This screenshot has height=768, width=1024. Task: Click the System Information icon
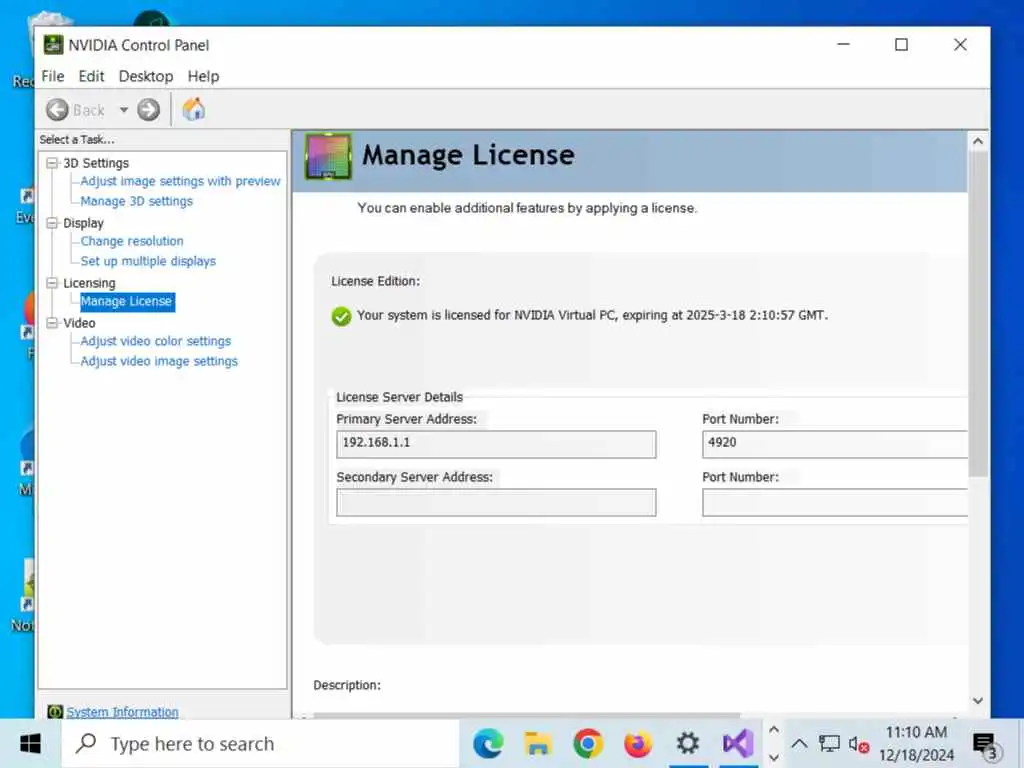click(55, 712)
